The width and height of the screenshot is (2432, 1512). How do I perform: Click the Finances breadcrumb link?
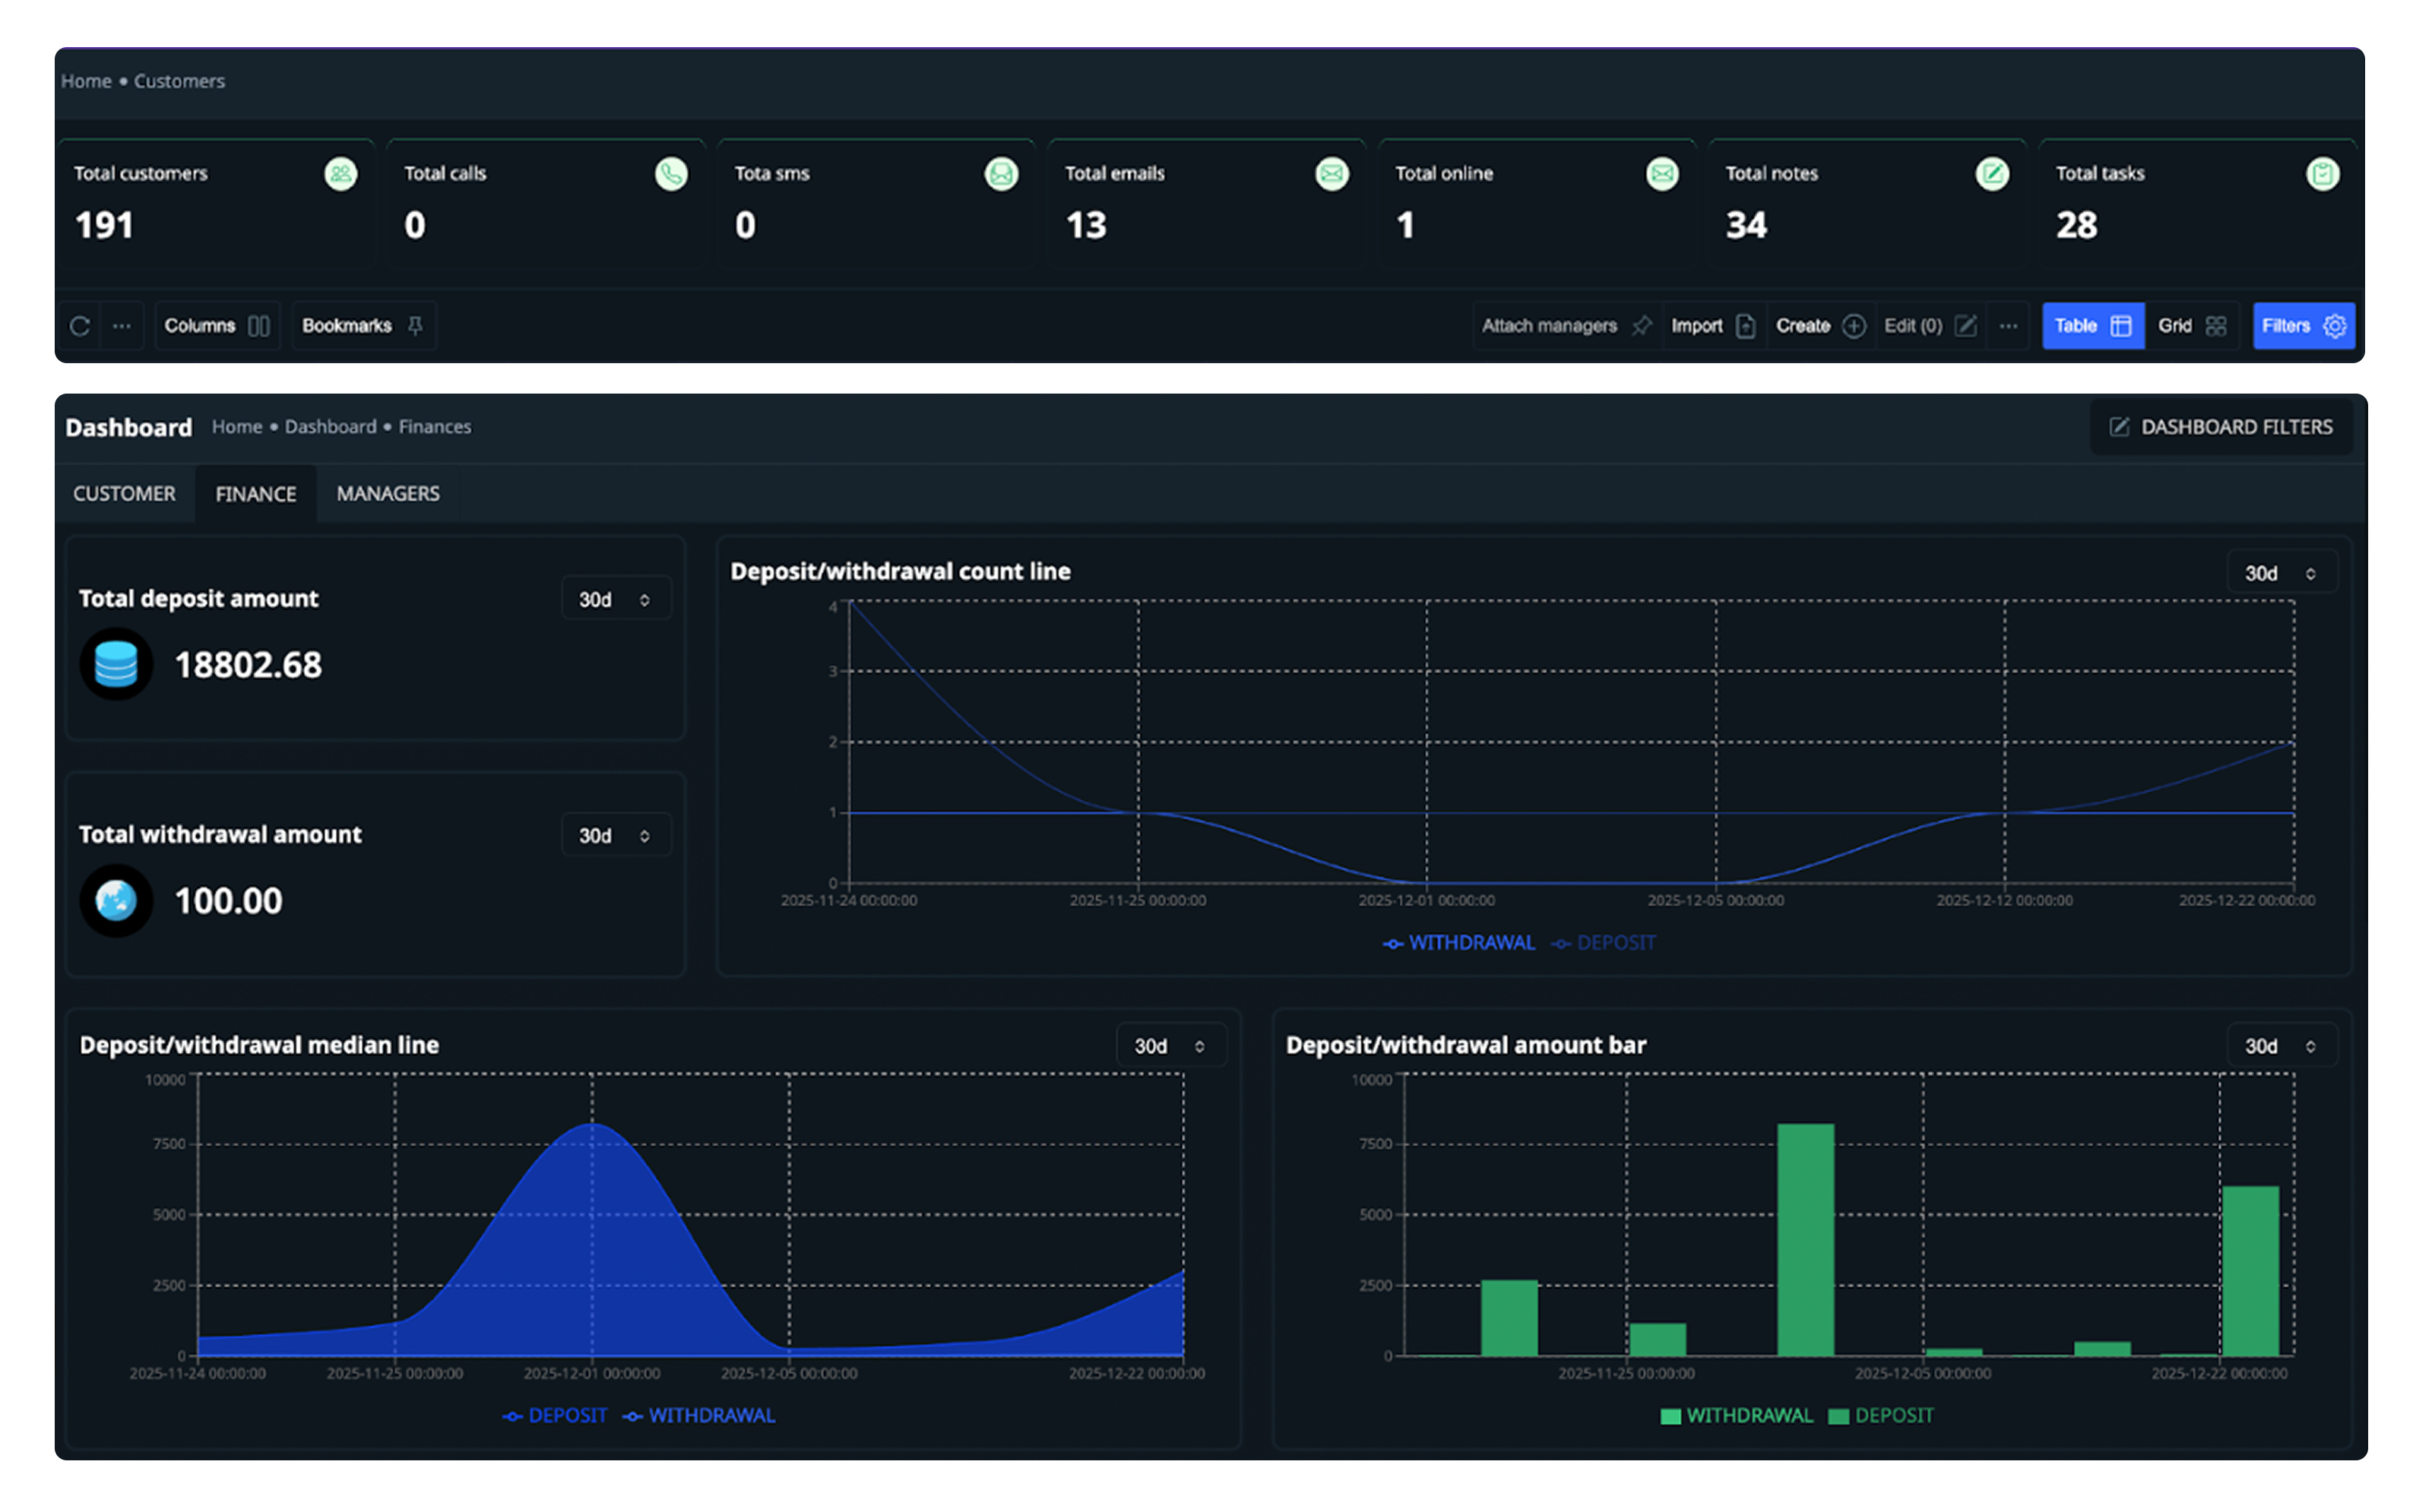pos(435,426)
